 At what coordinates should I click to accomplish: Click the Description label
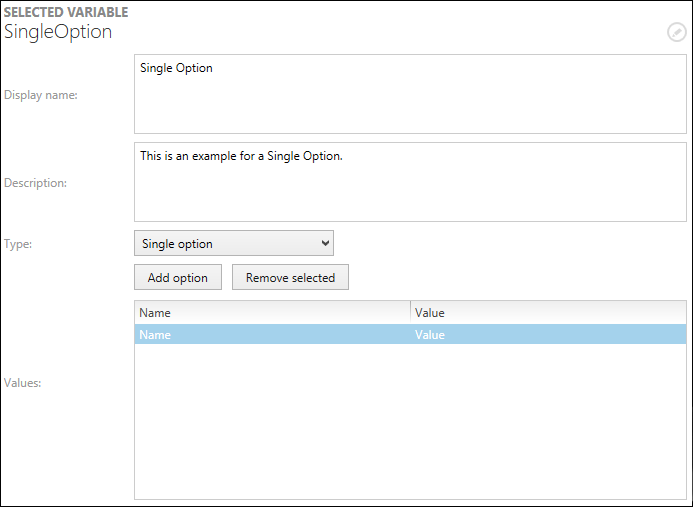coord(35,183)
